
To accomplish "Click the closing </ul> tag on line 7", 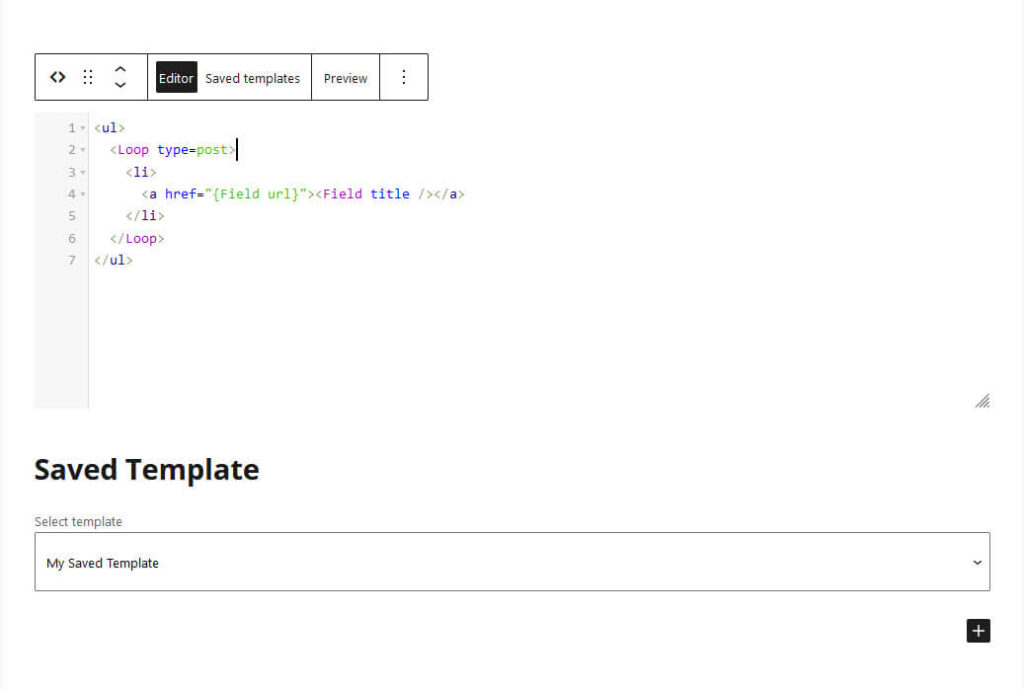I will click(x=114, y=260).
